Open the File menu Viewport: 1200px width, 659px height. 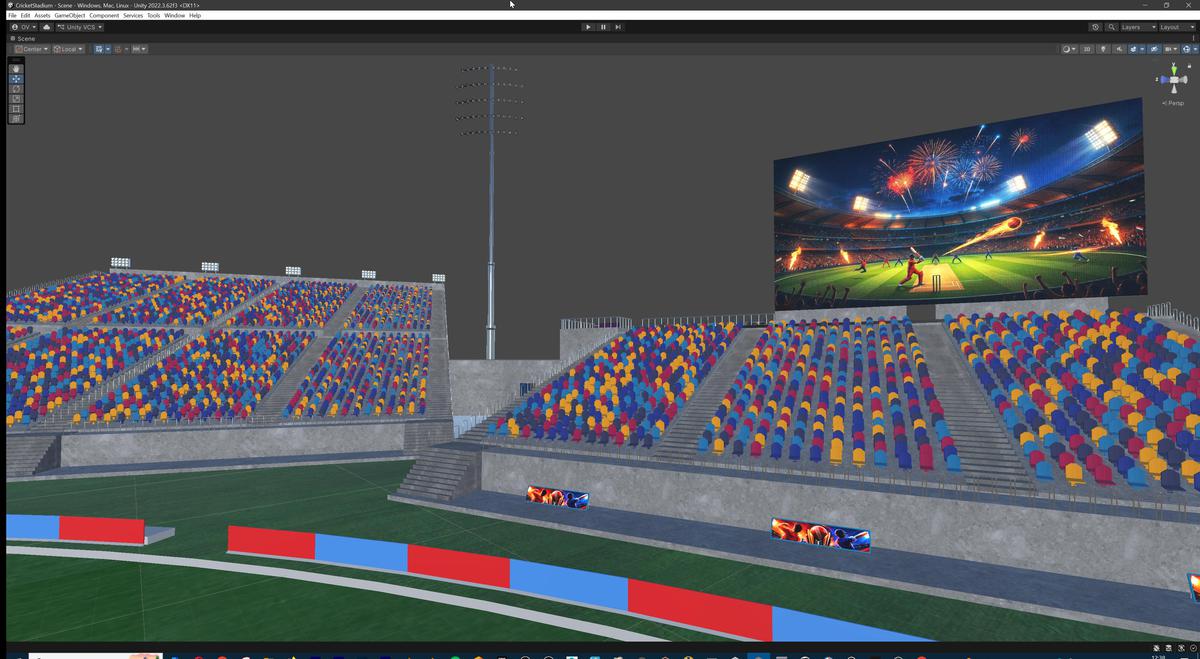[12, 15]
